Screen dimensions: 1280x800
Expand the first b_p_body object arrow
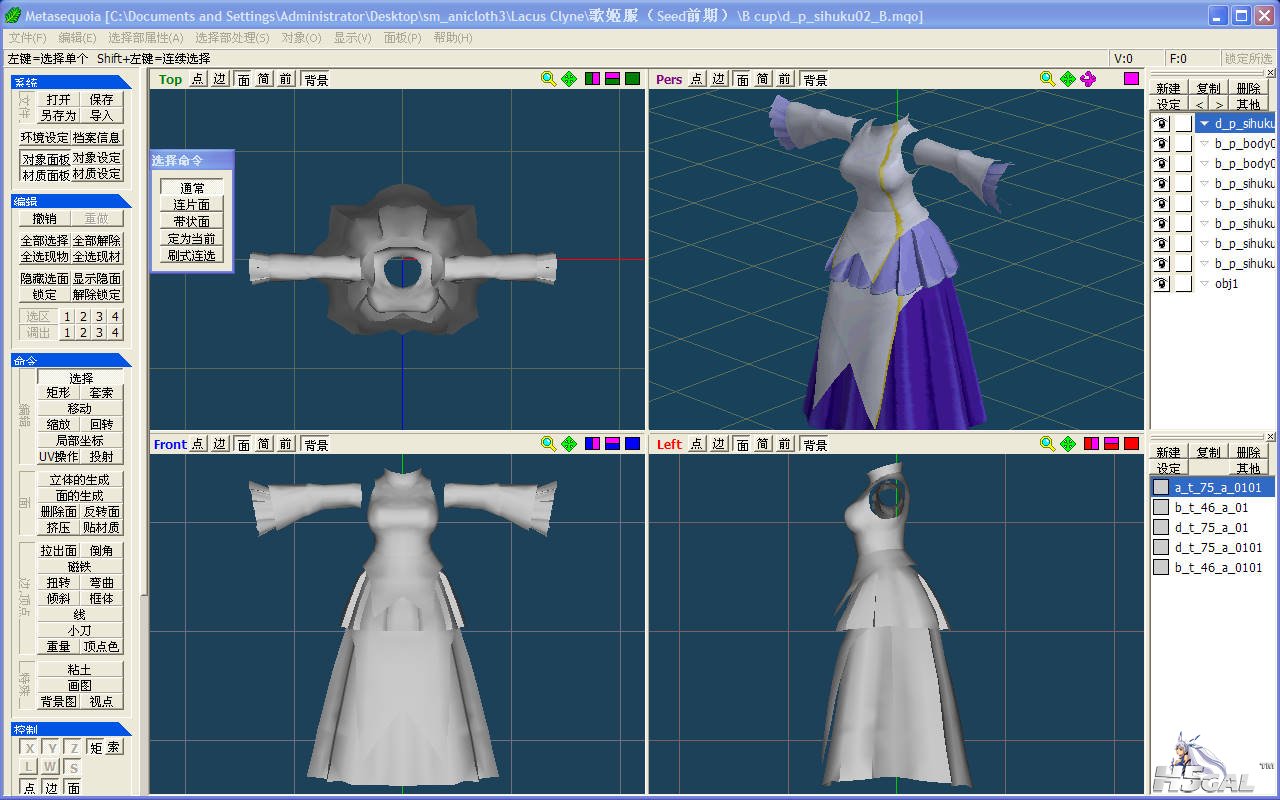tap(1205, 144)
